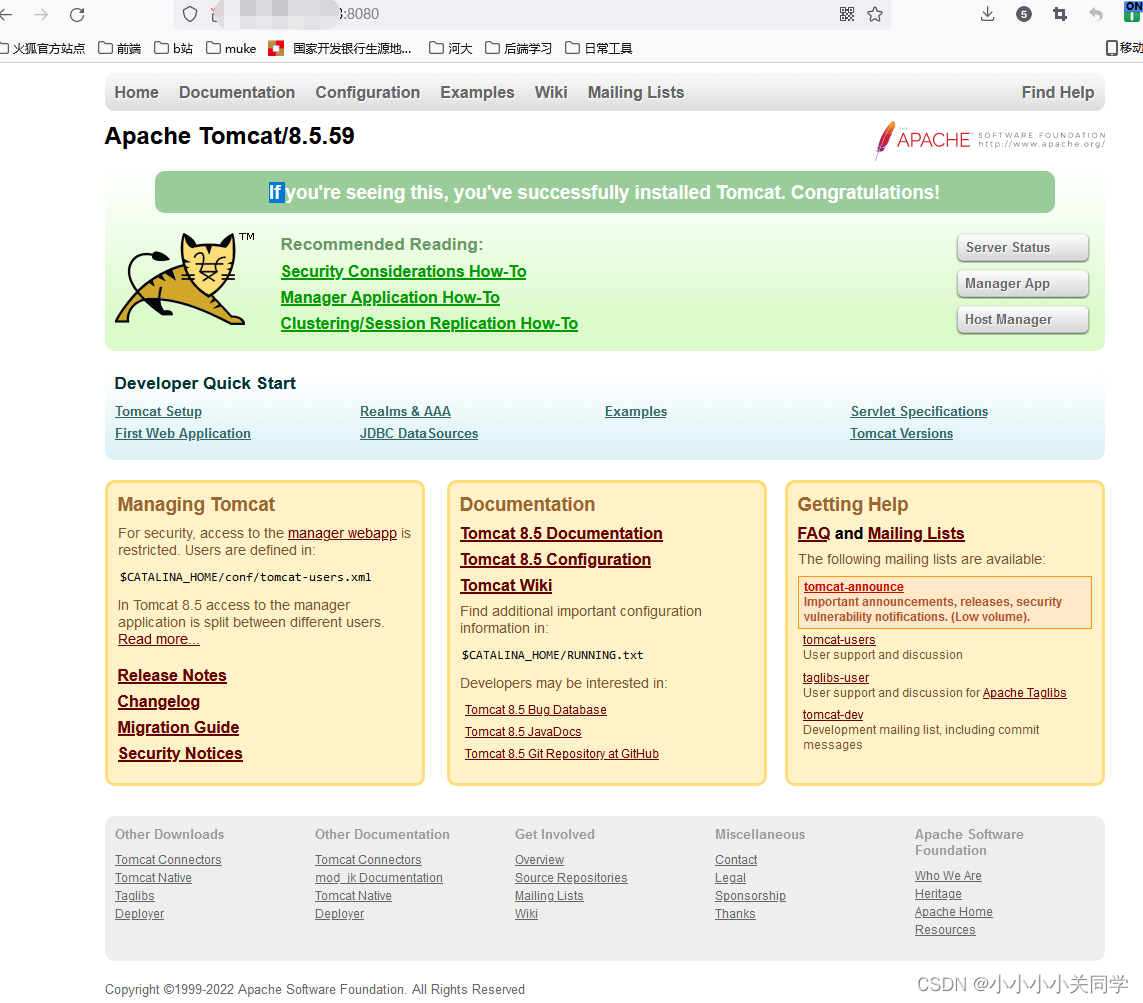Bookmark page with the star icon
The image size is (1143, 1003).
875,14
